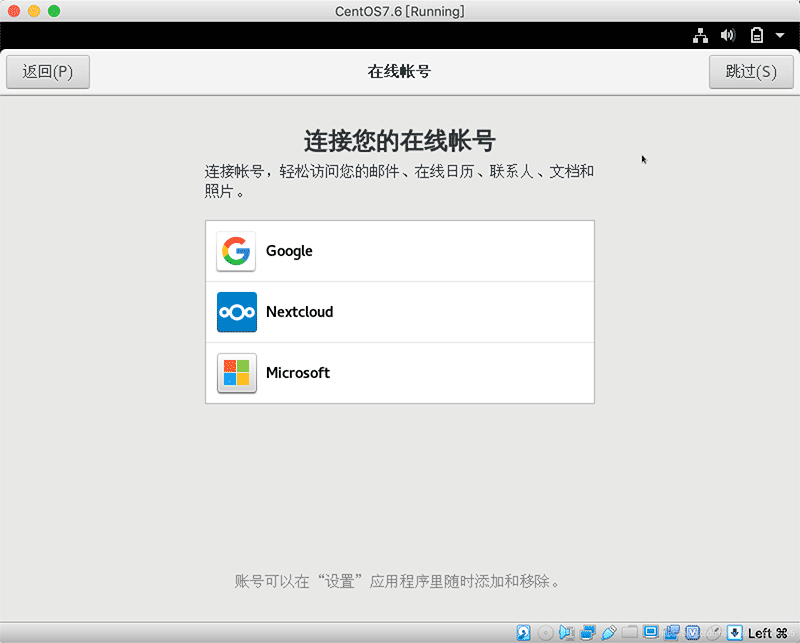Click the VirtualBox optical drive status icon
Viewport: 800px width, 643px height.
pos(544,632)
